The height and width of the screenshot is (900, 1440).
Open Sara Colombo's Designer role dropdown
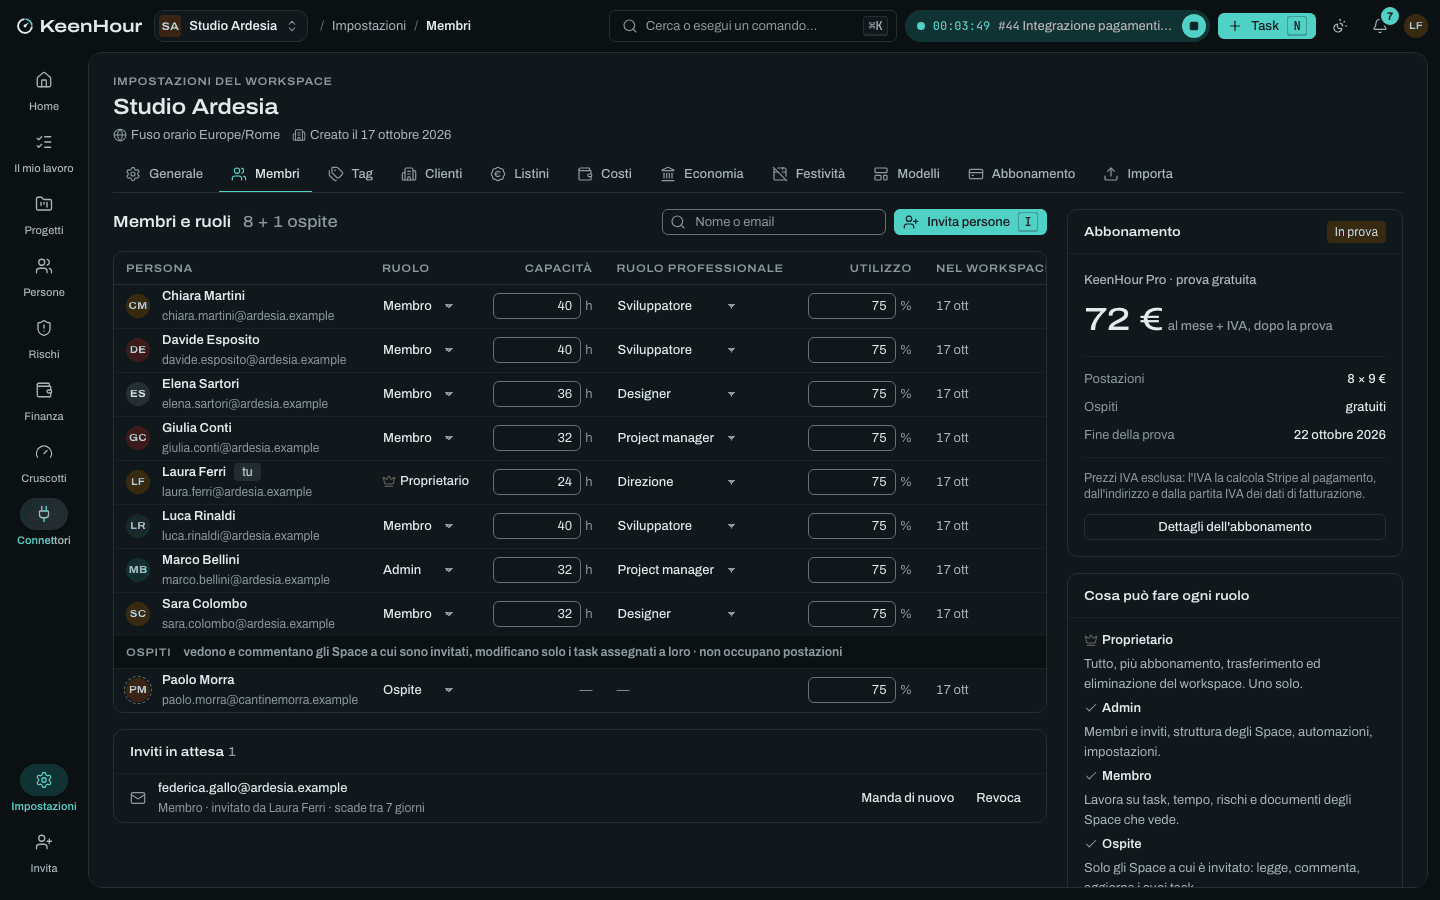point(677,614)
